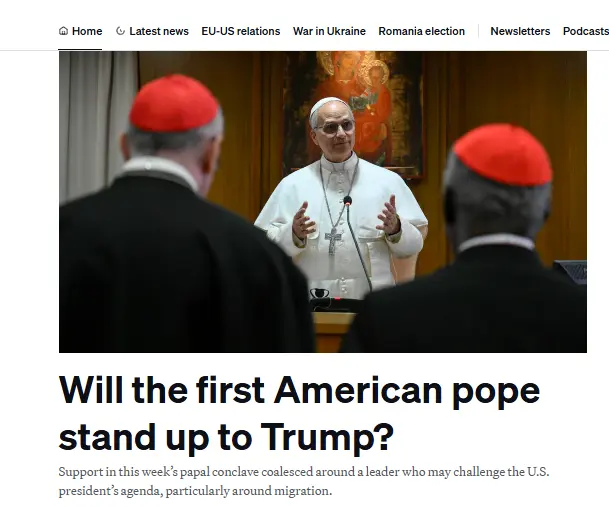The height and width of the screenshot is (507, 609).
Task: Open the Podcasts section
Action: click(586, 31)
